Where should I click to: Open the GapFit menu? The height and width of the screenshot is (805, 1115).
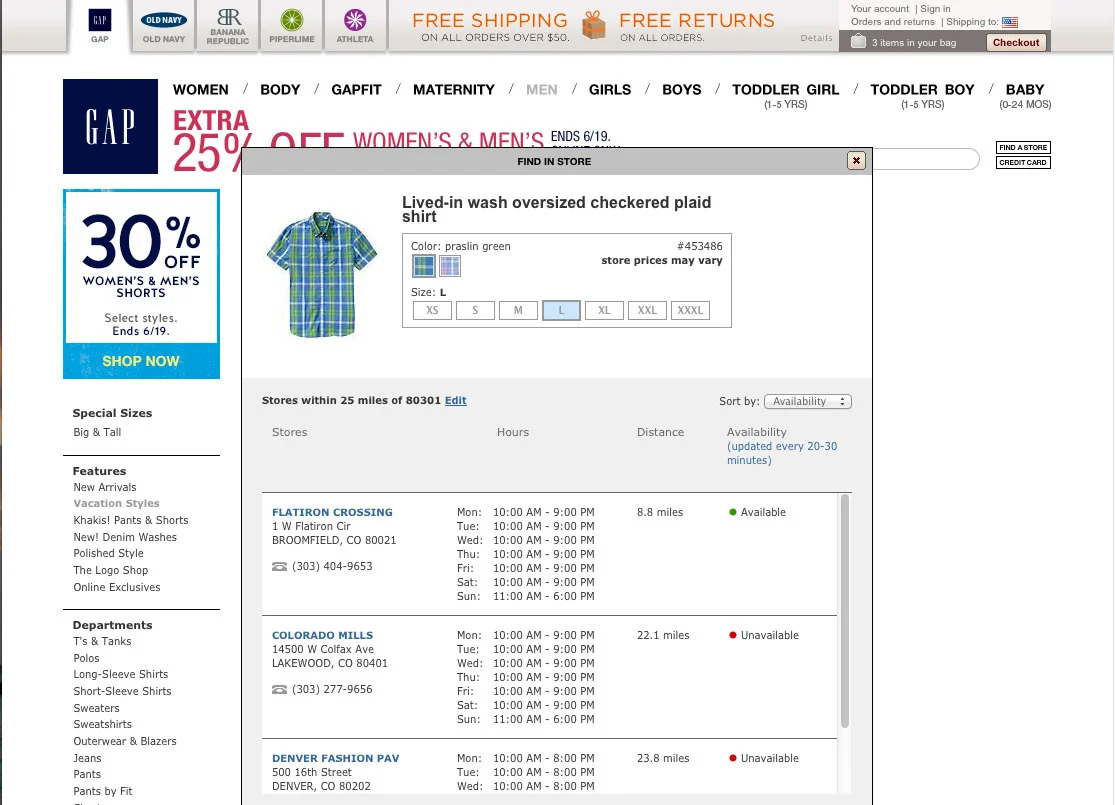click(x=356, y=90)
